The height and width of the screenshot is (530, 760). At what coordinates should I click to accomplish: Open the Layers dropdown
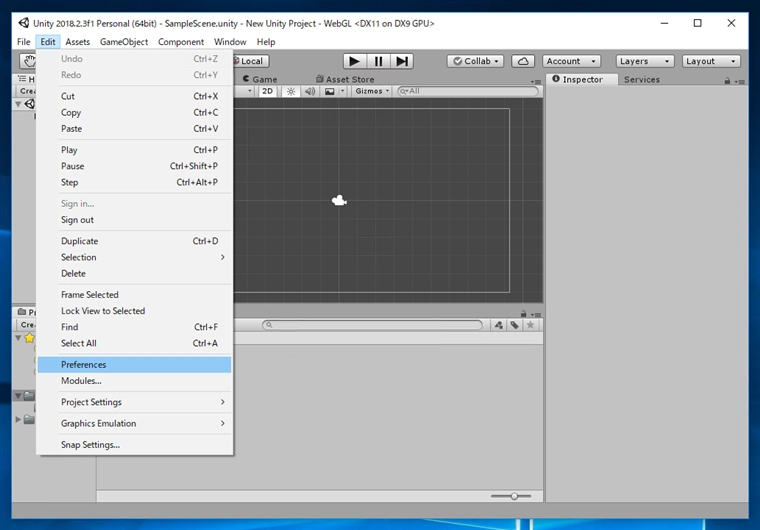click(645, 61)
